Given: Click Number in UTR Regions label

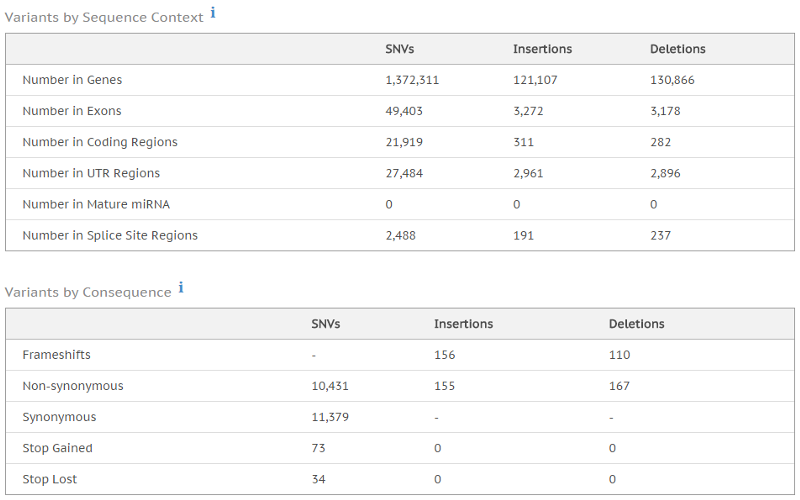Looking at the screenshot, I should pos(91,173).
